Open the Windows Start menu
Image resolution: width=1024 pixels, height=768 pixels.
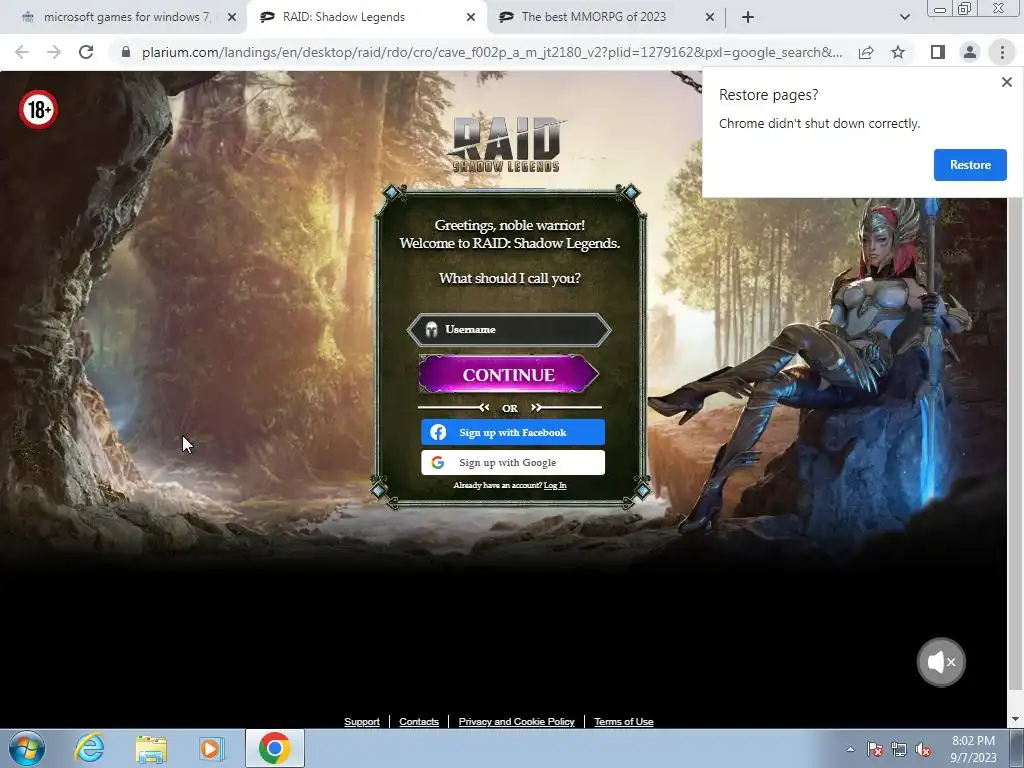[26, 748]
